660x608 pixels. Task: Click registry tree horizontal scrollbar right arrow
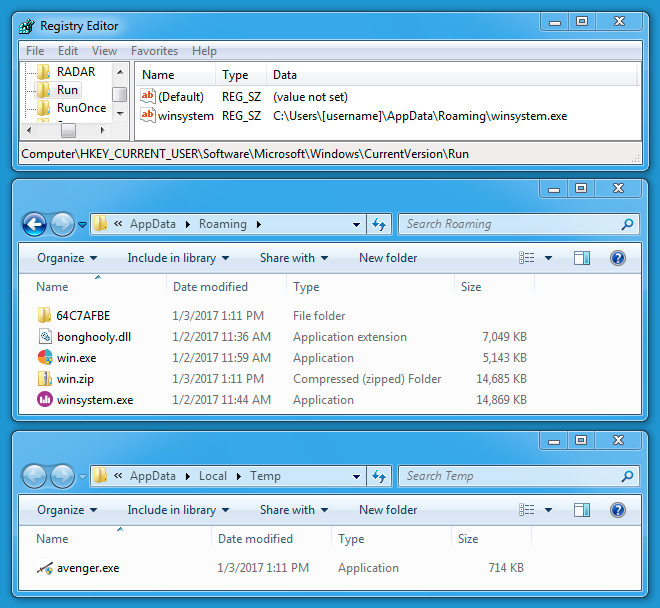(102, 131)
